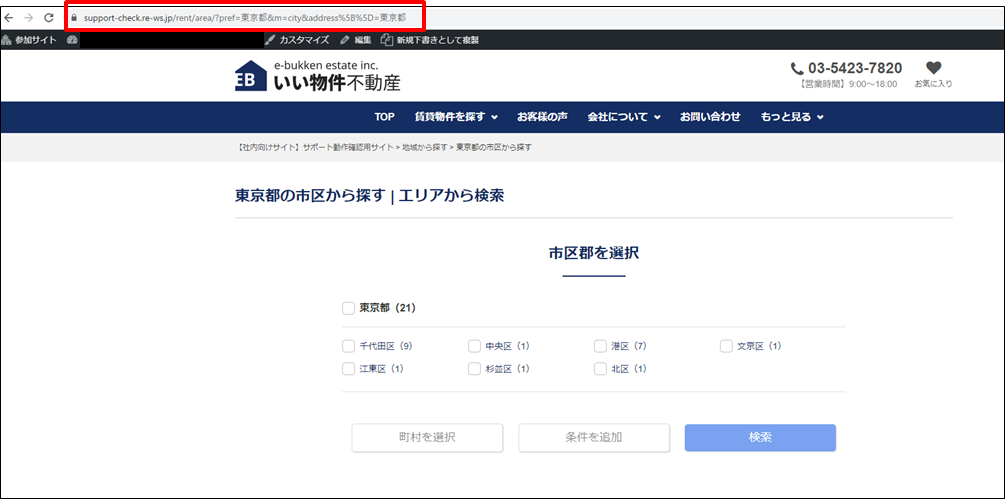Screen dimensions: 1005x499
Task: Click the 町村を選択 button
Action: [x=427, y=438]
